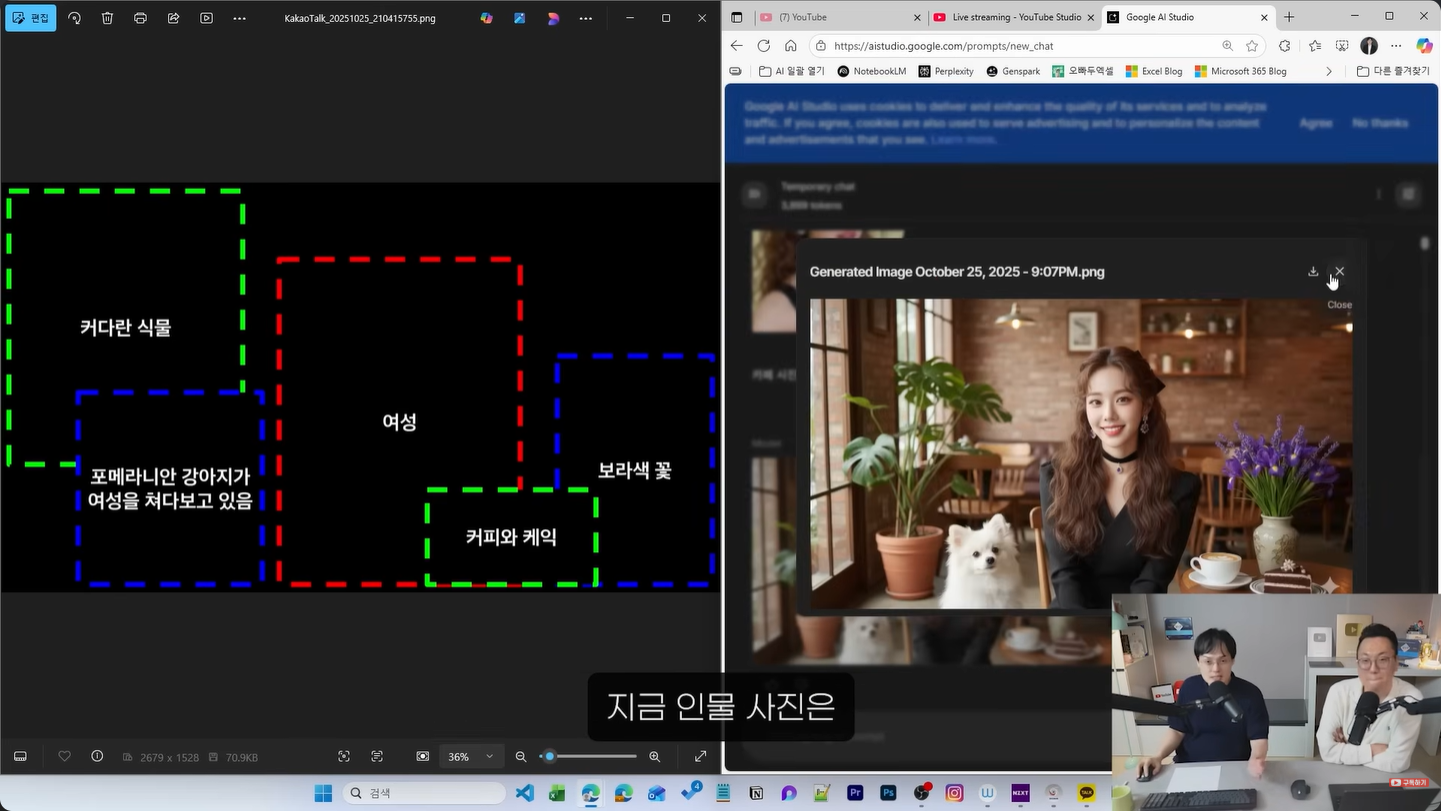The height and width of the screenshot is (811, 1441).
Task: Click the visual search icon in Photos
Action: (344, 757)
